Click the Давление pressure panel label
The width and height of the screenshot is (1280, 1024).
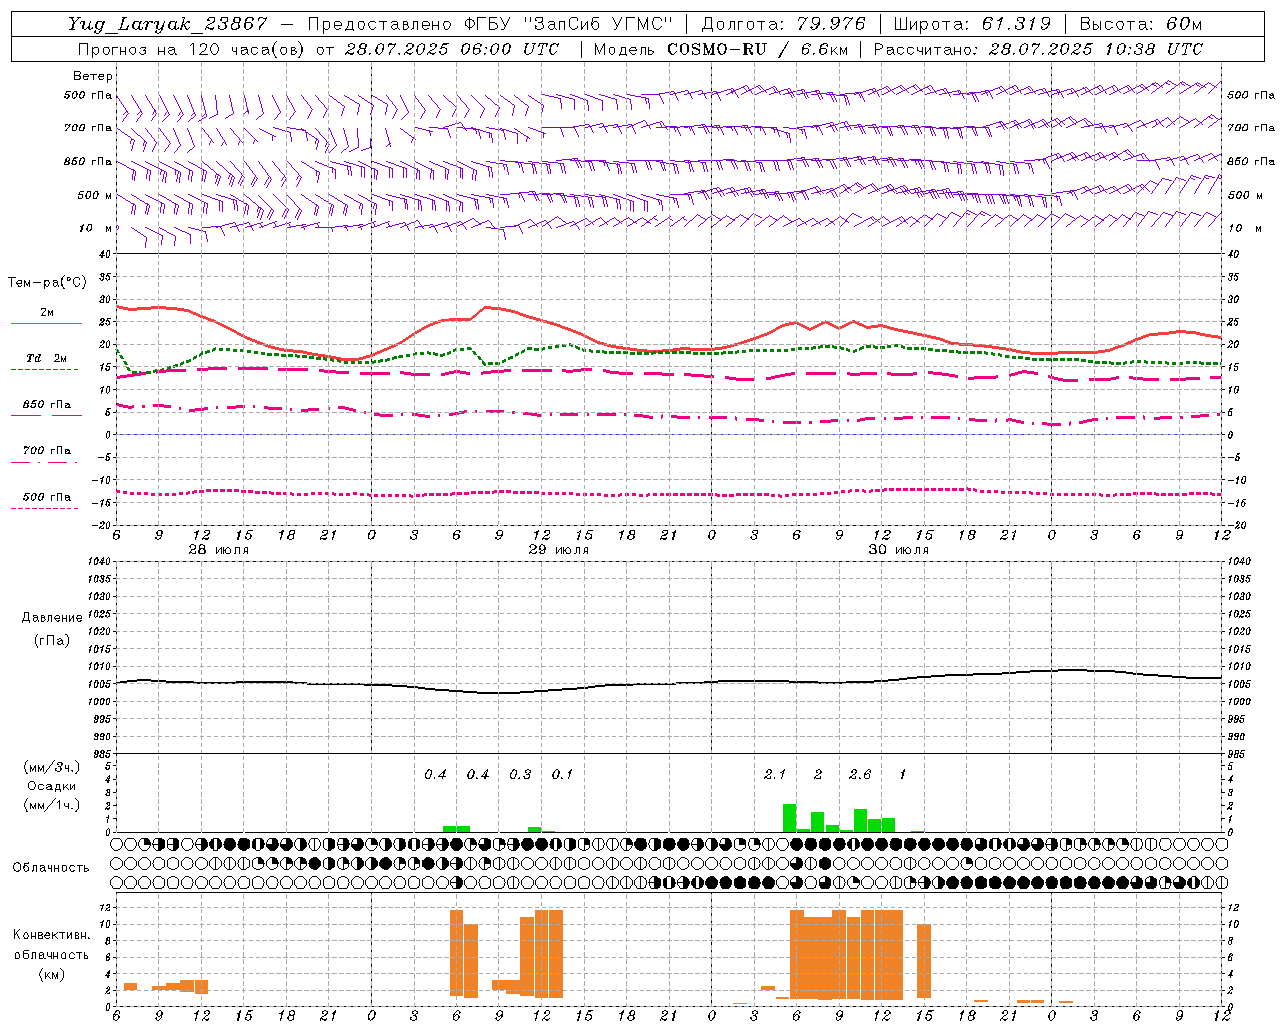pos(52,618)
